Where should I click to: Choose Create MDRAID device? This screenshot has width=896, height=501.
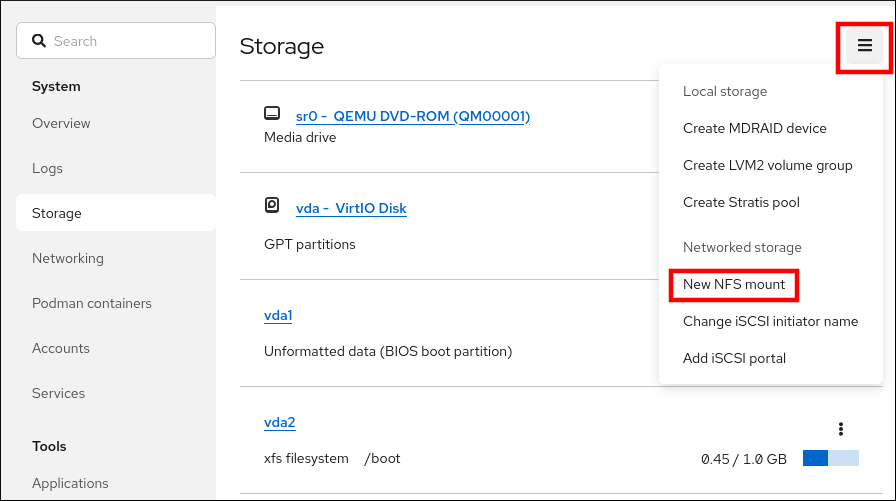[754, 128]
